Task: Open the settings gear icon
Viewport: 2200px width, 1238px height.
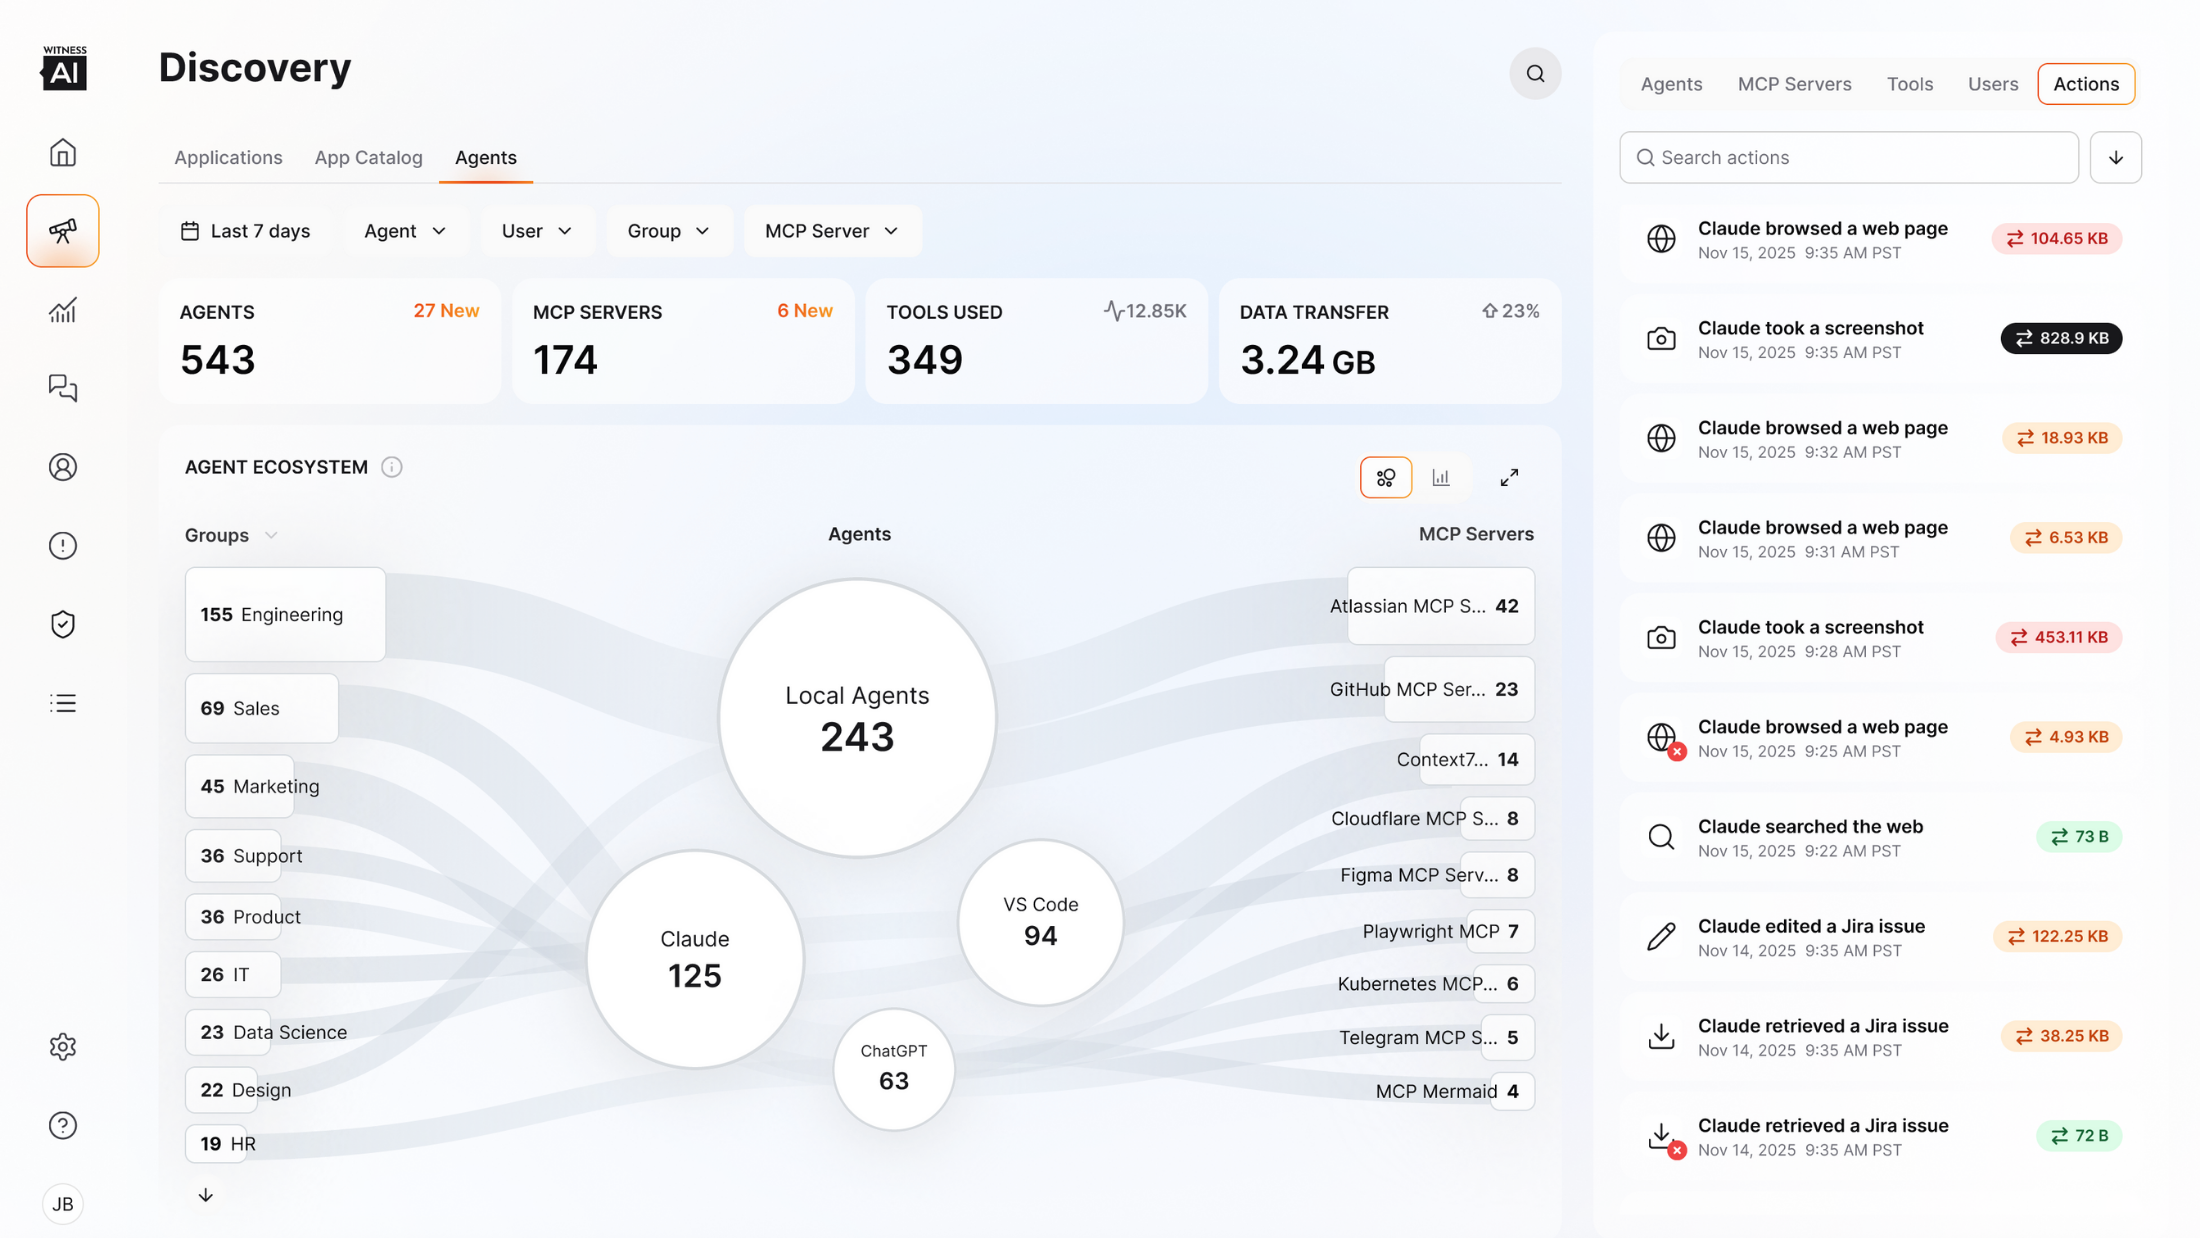Action: tap(63, 1046)
